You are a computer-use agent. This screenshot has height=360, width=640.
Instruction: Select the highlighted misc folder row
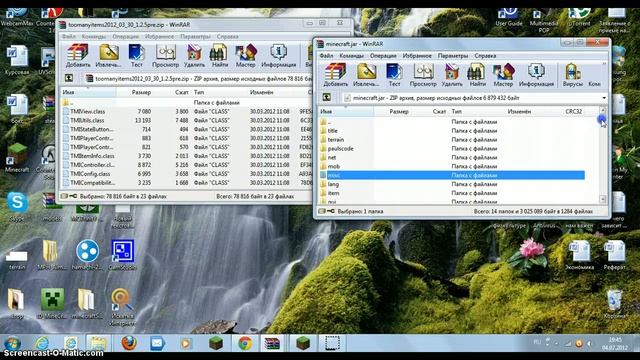[x=451, y=175]
